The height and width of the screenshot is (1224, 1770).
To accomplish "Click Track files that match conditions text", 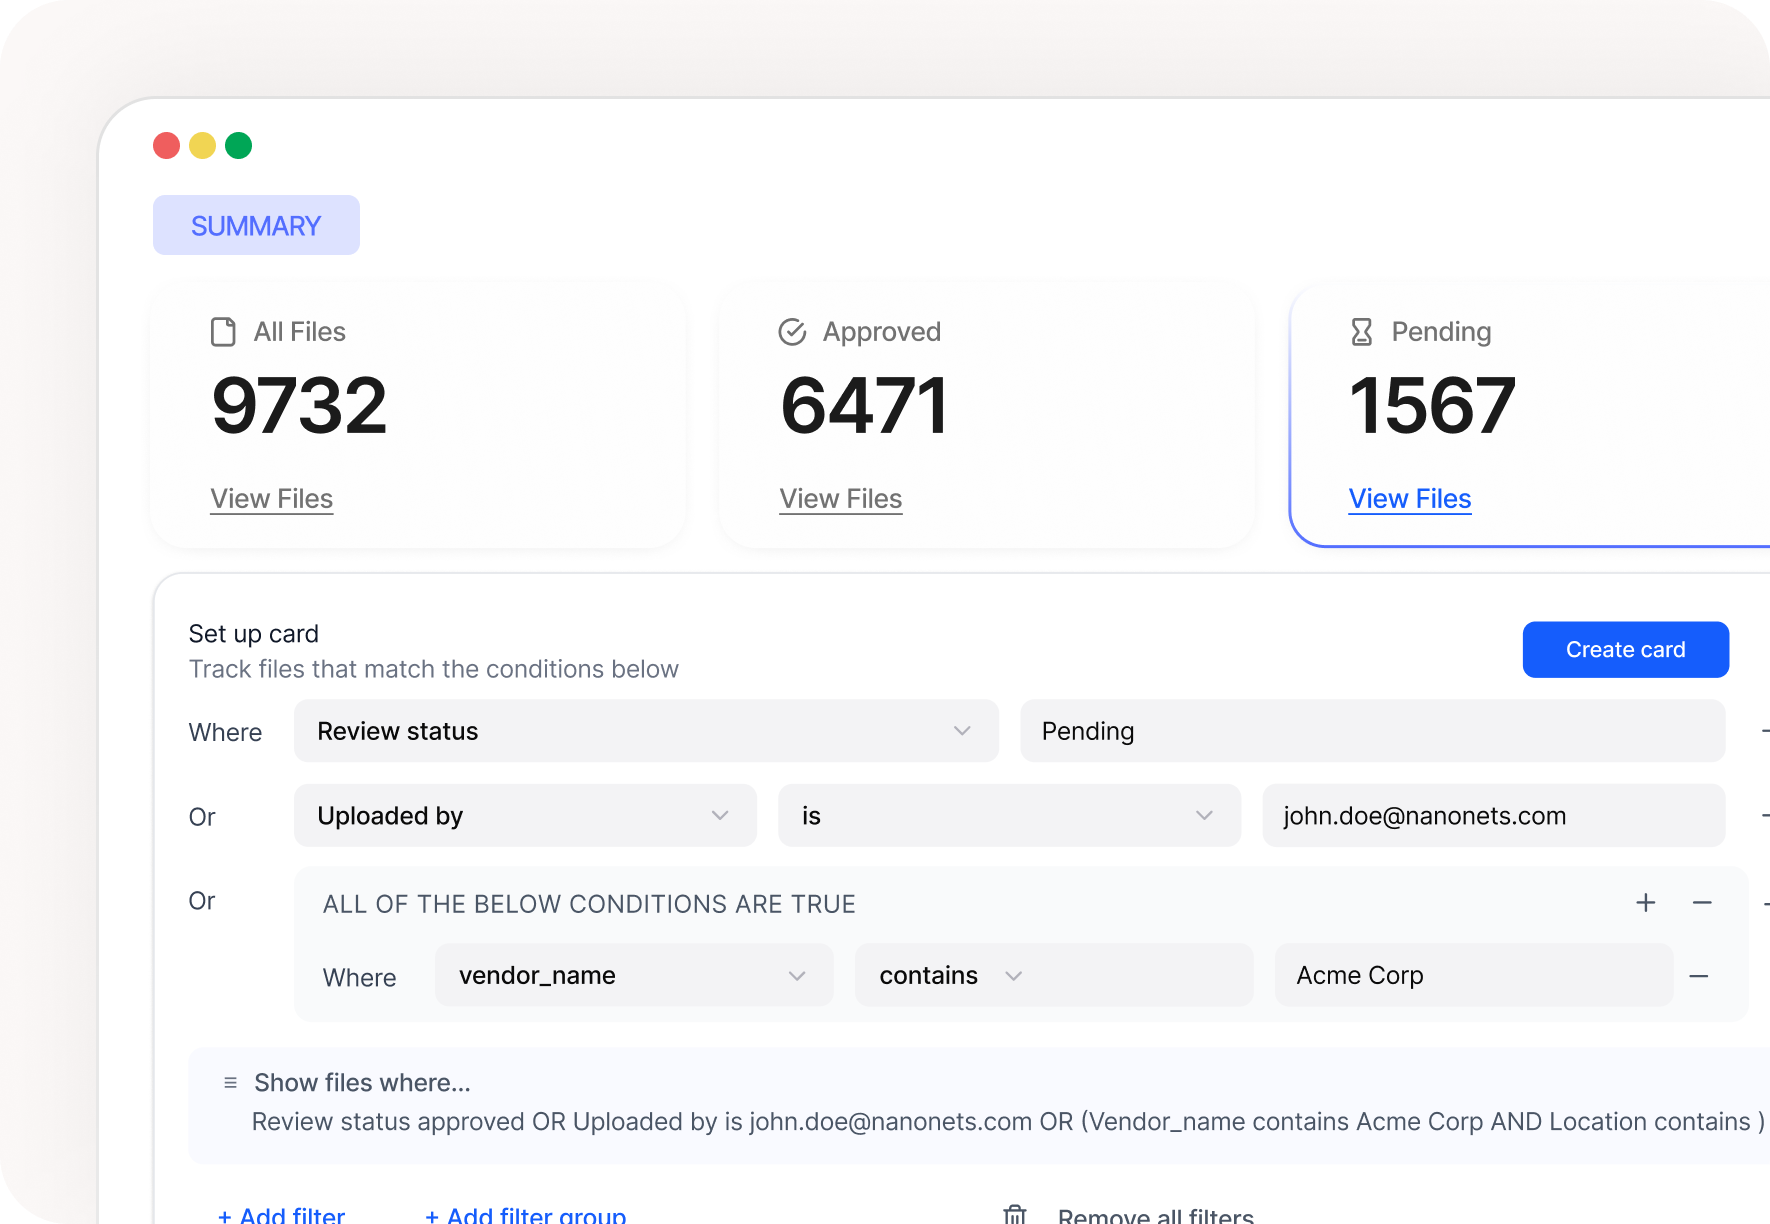I will pos(434,669).
